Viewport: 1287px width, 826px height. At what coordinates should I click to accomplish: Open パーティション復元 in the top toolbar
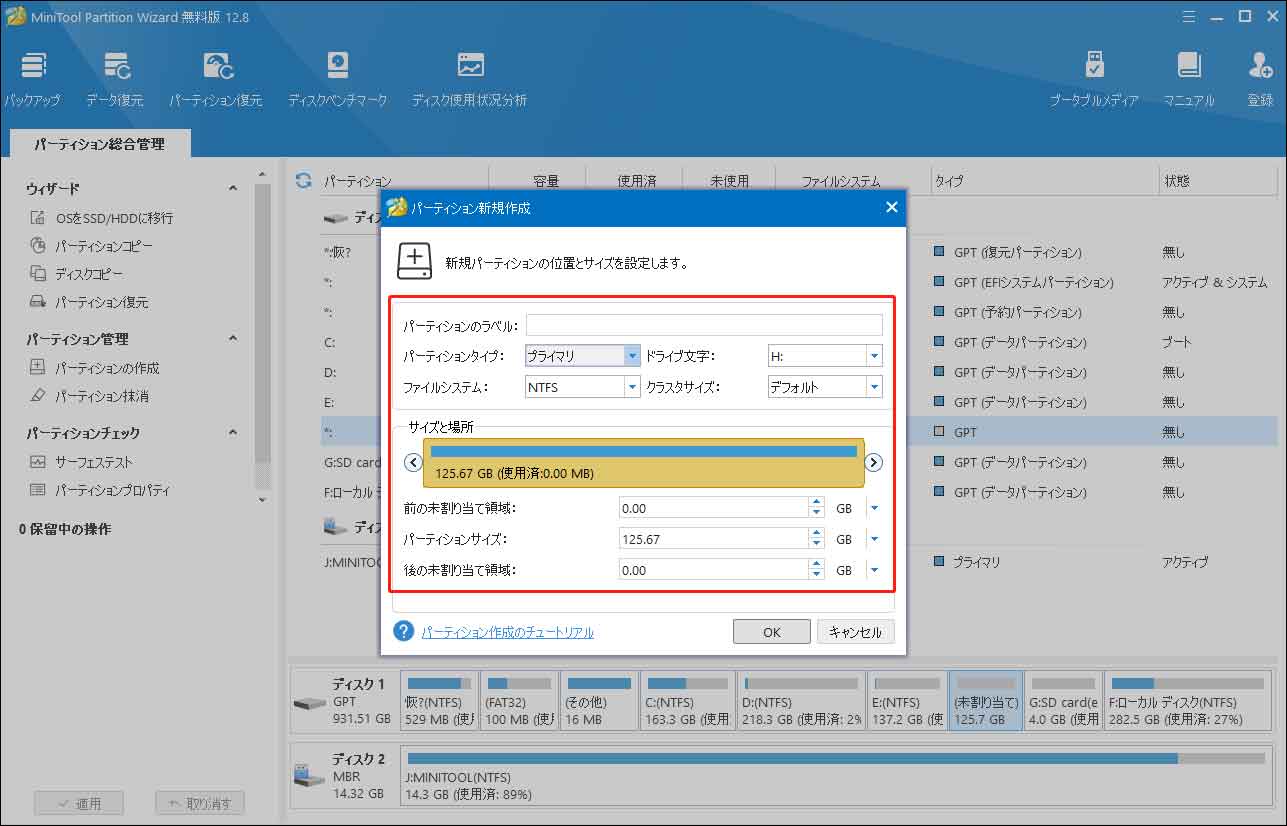[215, 80]
